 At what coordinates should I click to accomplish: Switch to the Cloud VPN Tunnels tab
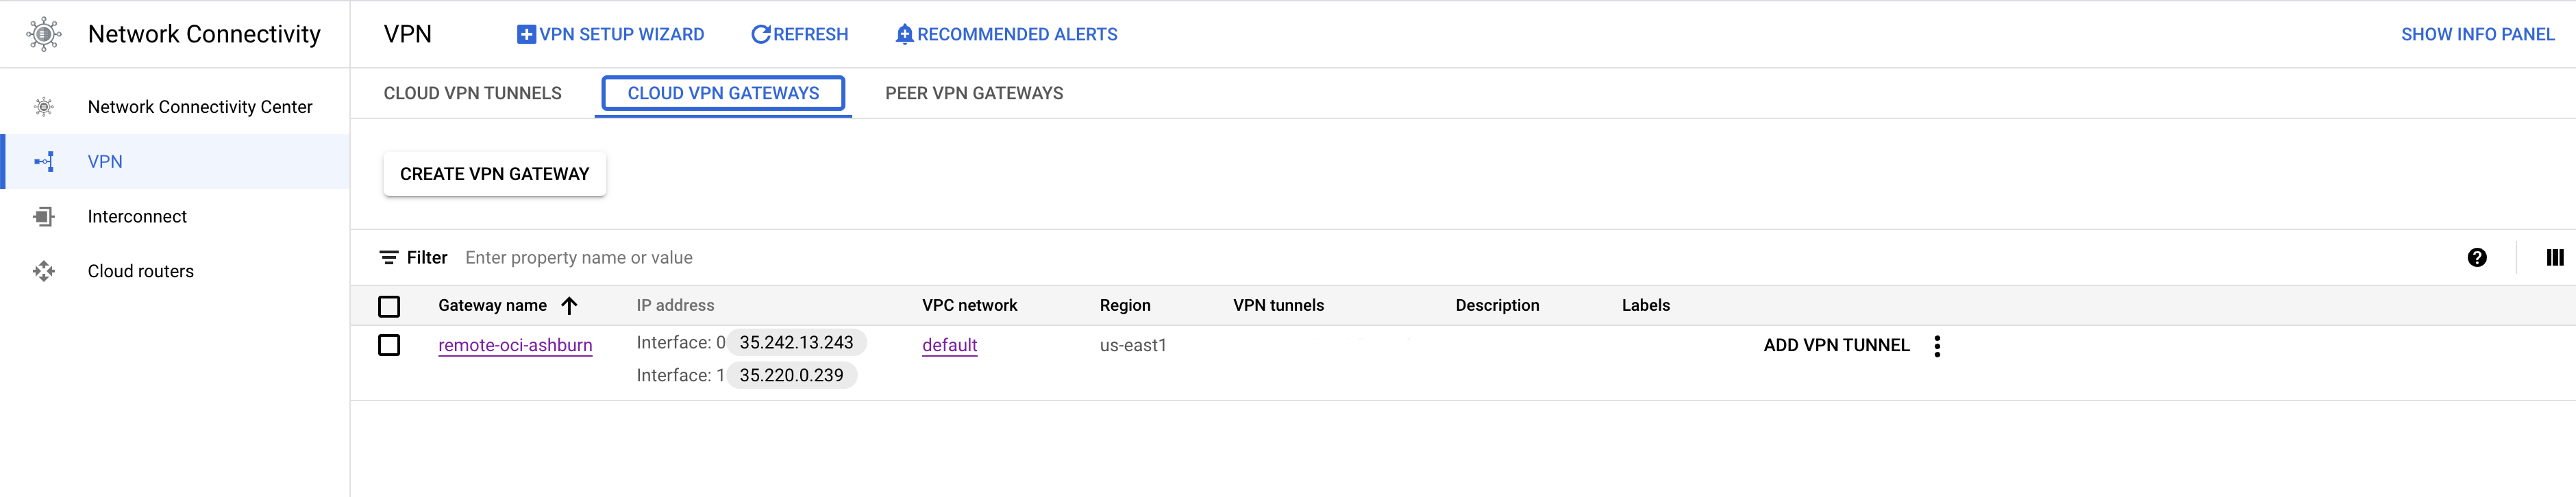[x=471, y=93]
